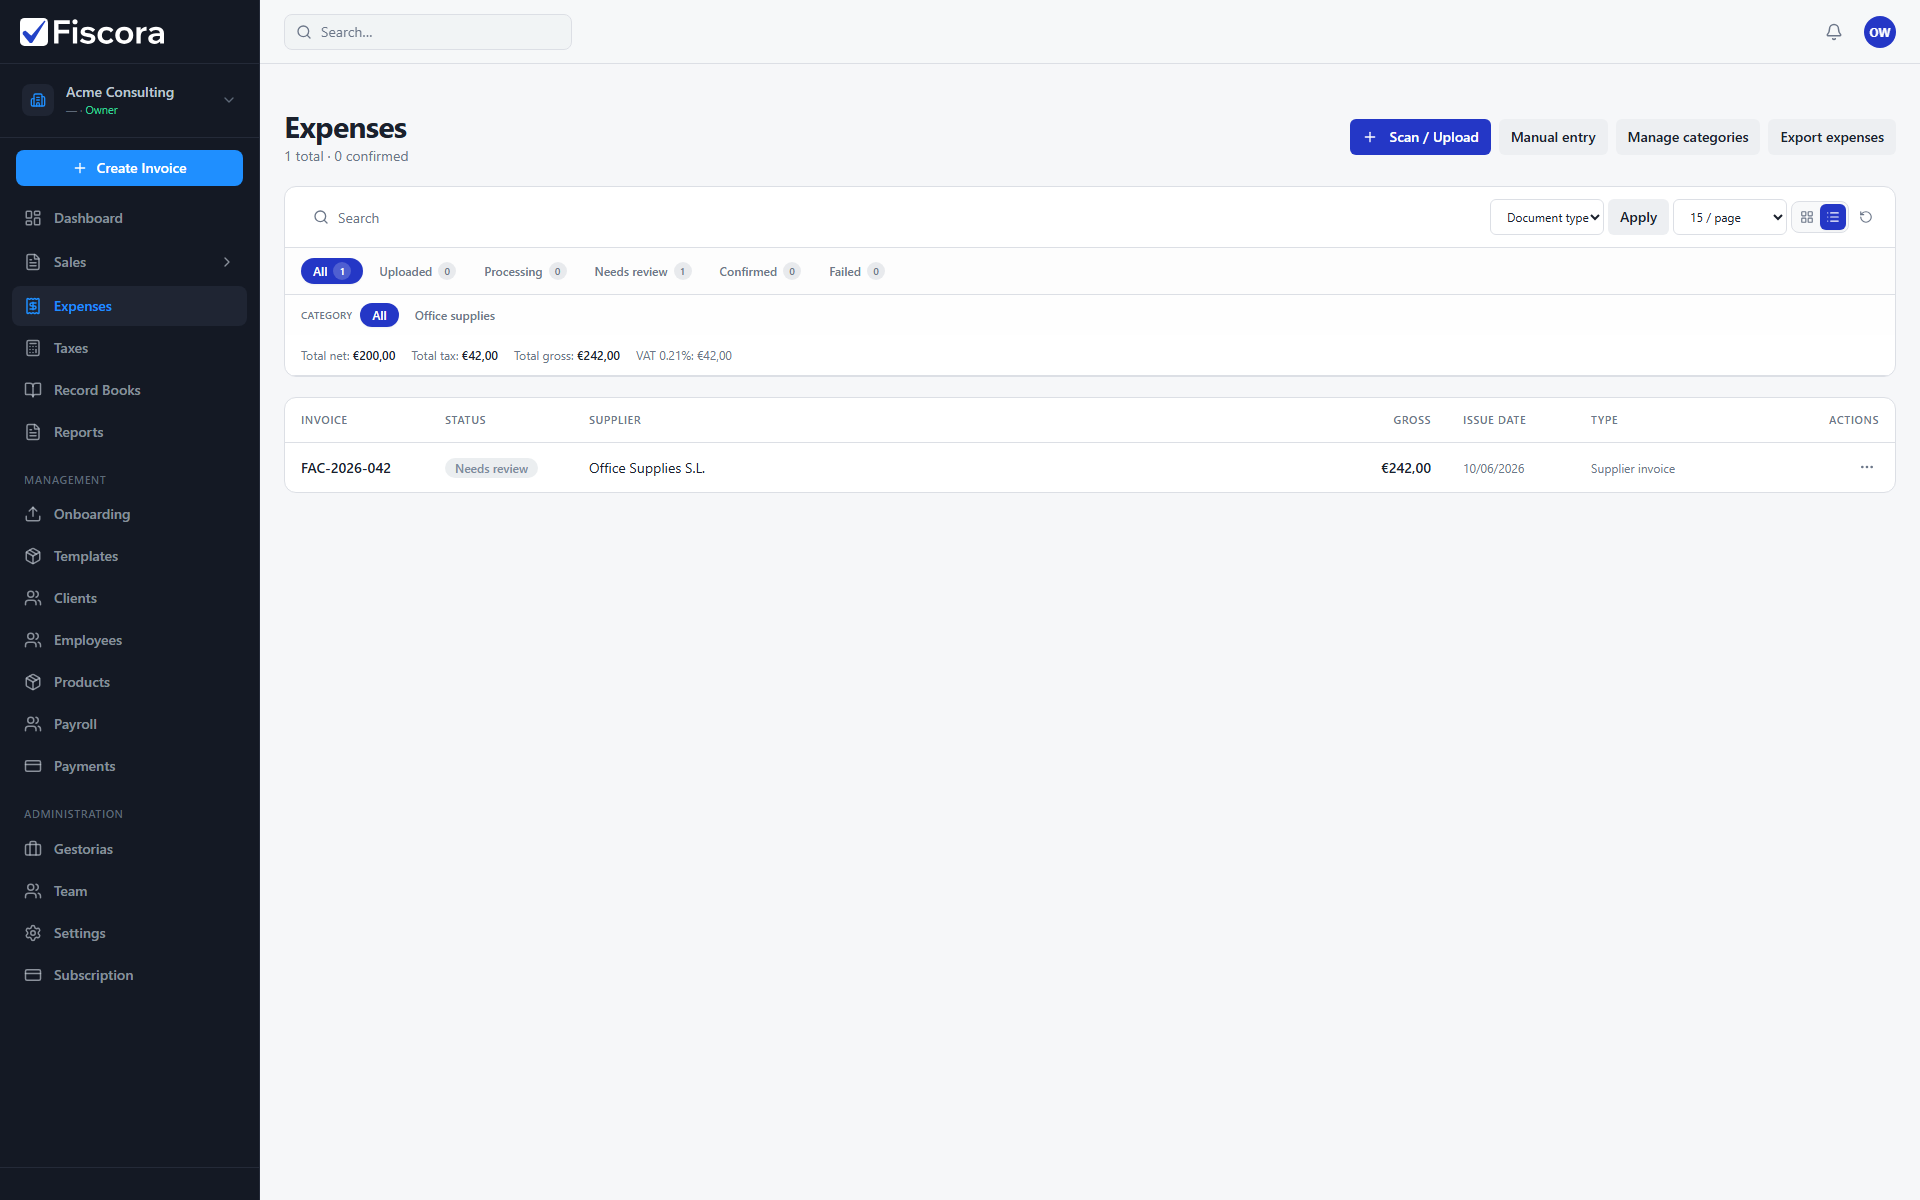Select the Failed status tab

[856, 271]
